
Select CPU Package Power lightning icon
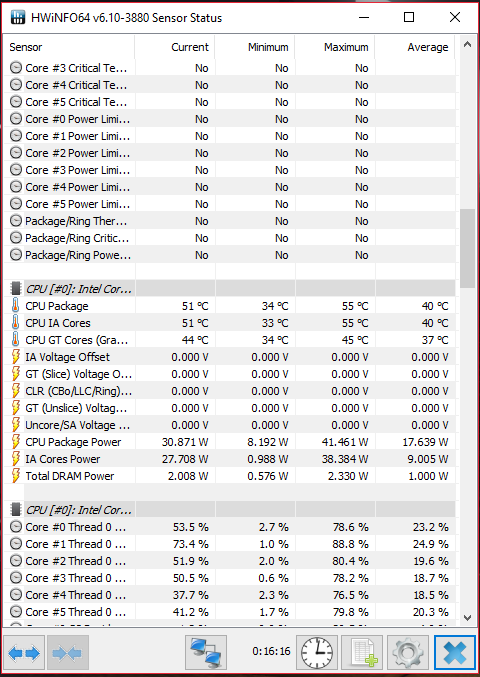coord(16,442)
